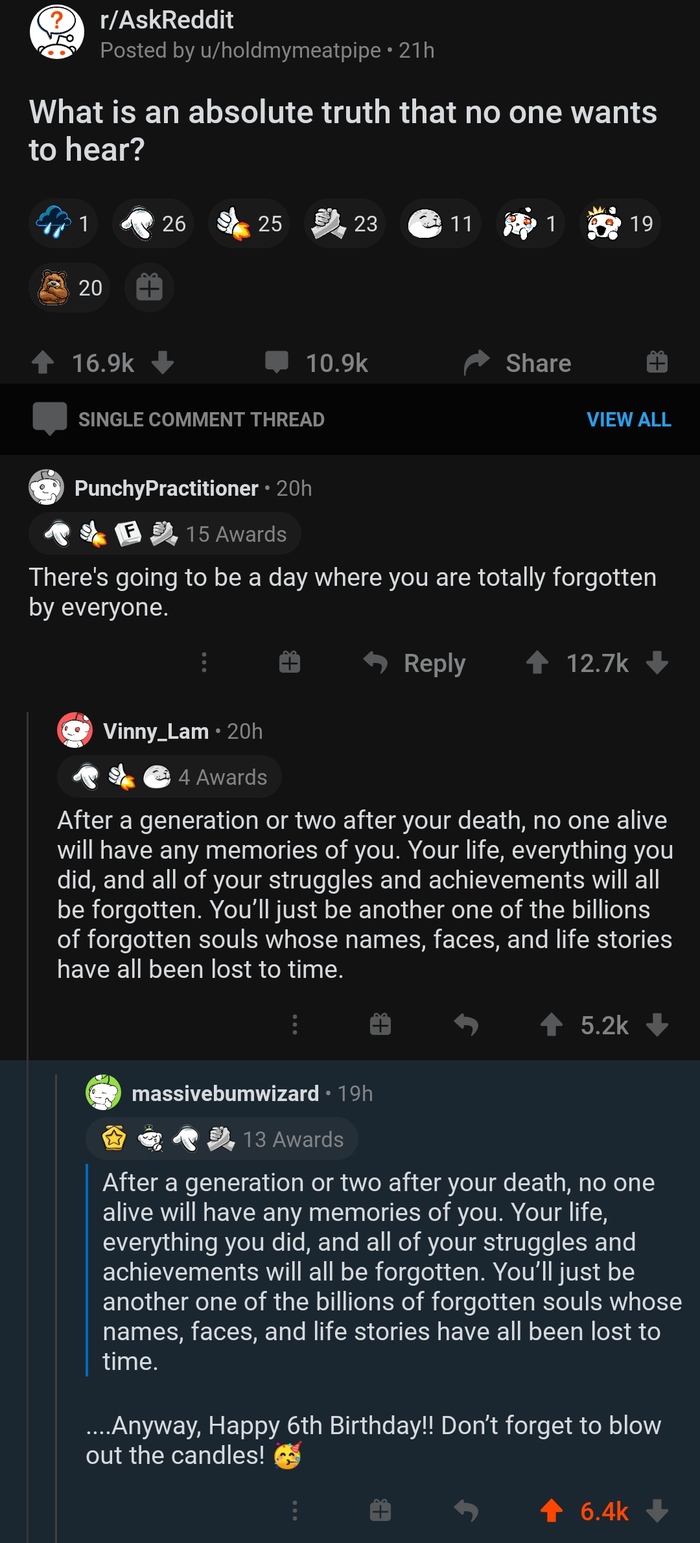The width and height of the screenshot is (700, 1543).
Task: Remove upvote on massivebumwizard's comment
Action: click(551, 1510)
